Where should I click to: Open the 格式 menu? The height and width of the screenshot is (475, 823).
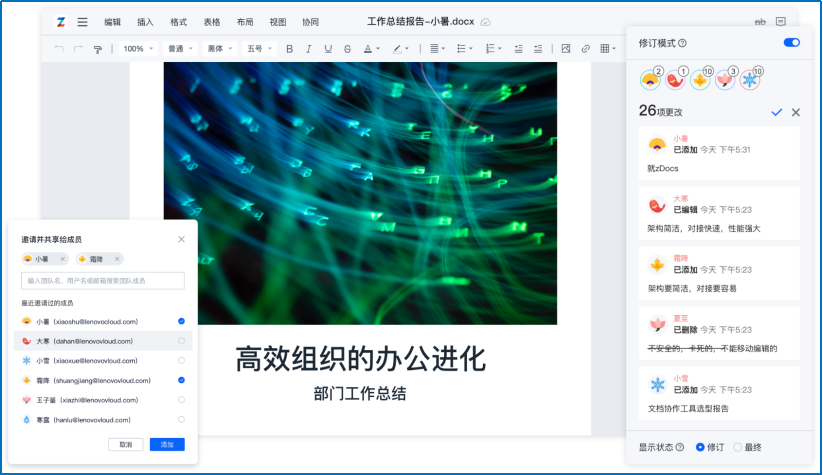[178, 22]
